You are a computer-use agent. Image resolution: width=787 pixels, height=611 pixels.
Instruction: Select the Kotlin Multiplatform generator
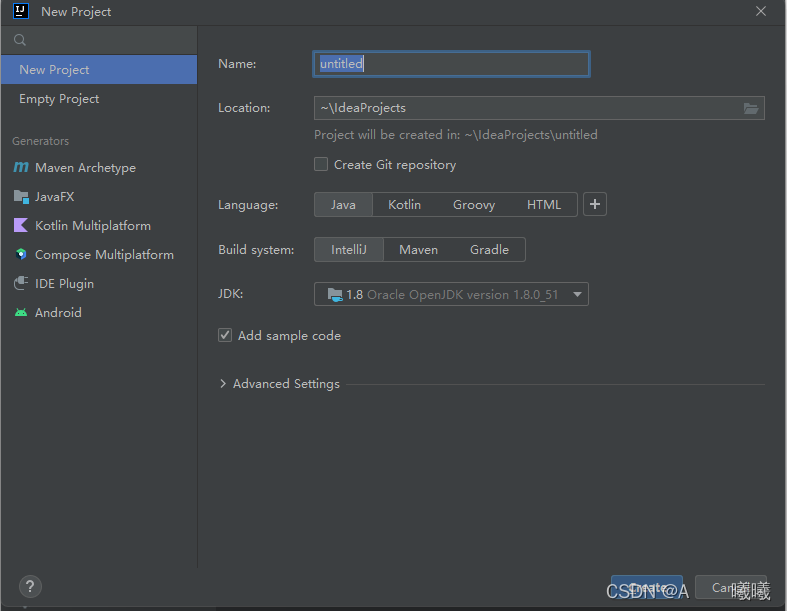click(x=99, y=225)
